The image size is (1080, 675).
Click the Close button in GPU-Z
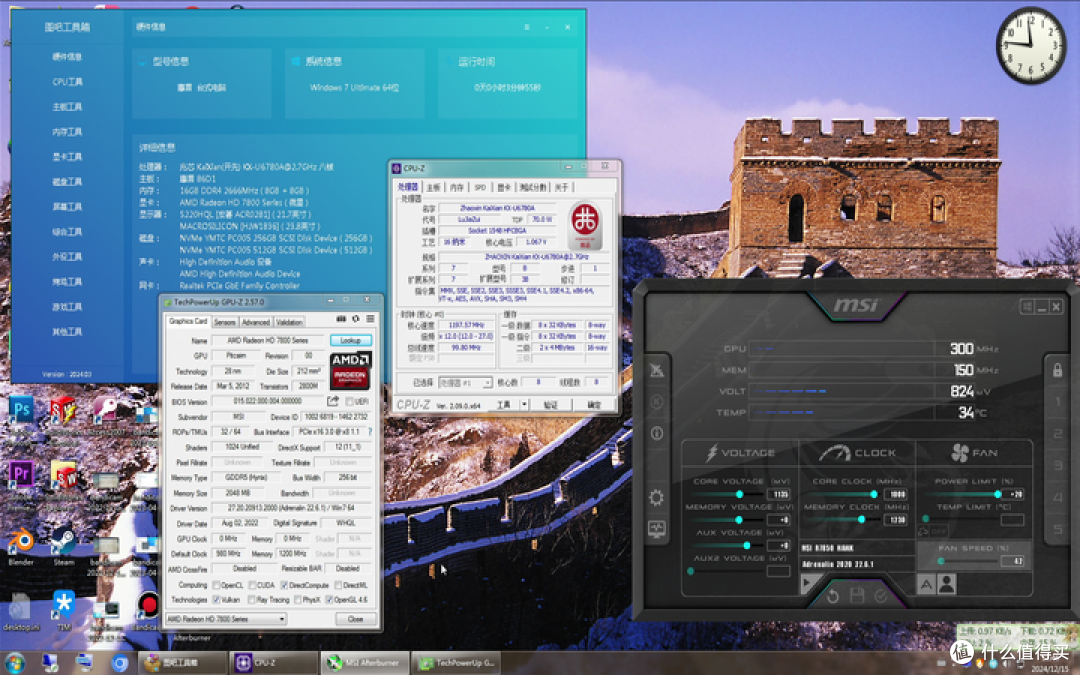pyautogui.click(x=355, y=619)
